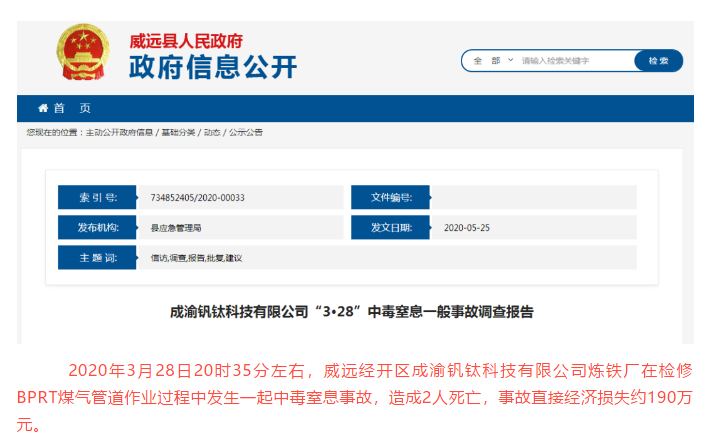Click the national emblem logo
Viewport: 722px width, 436px height.
pyautogui.click(x=84, y=56)
